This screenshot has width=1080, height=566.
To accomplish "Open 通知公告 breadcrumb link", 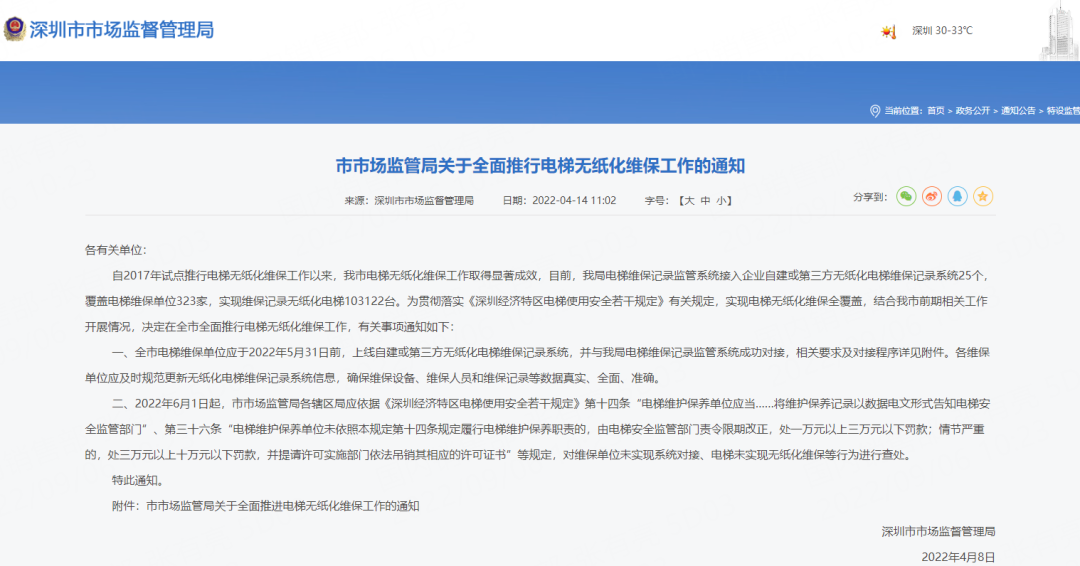I will click(x=1019, y=111).
